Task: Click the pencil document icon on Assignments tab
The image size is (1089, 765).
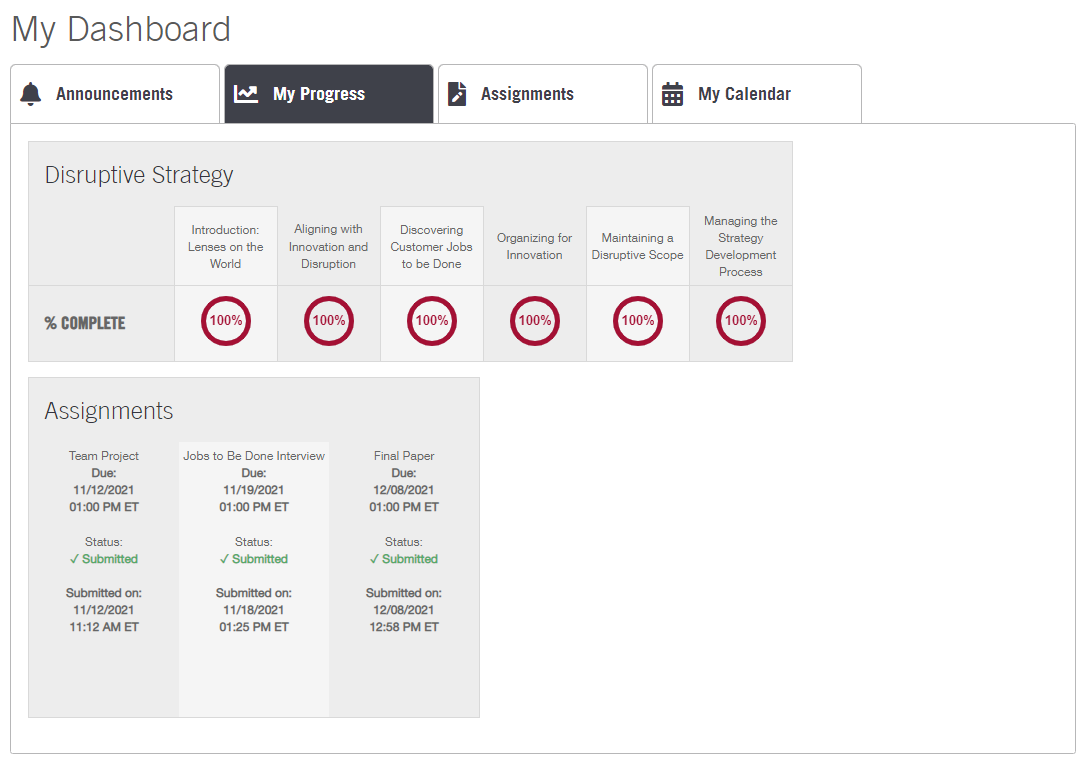Action: tap(459, 92)
